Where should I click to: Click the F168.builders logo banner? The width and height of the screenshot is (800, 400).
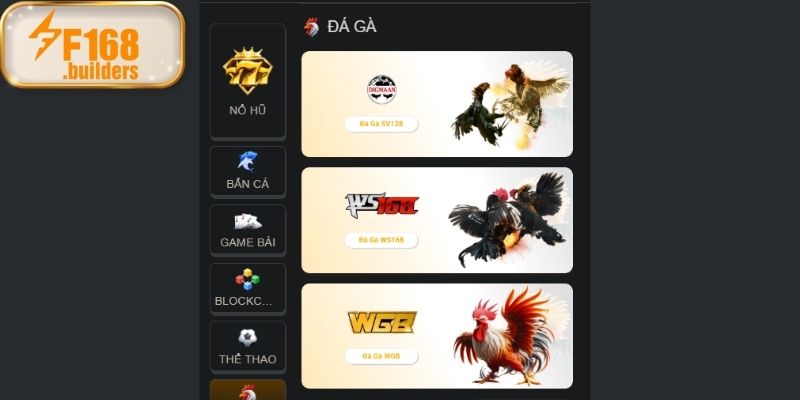(x=92, y=44)
